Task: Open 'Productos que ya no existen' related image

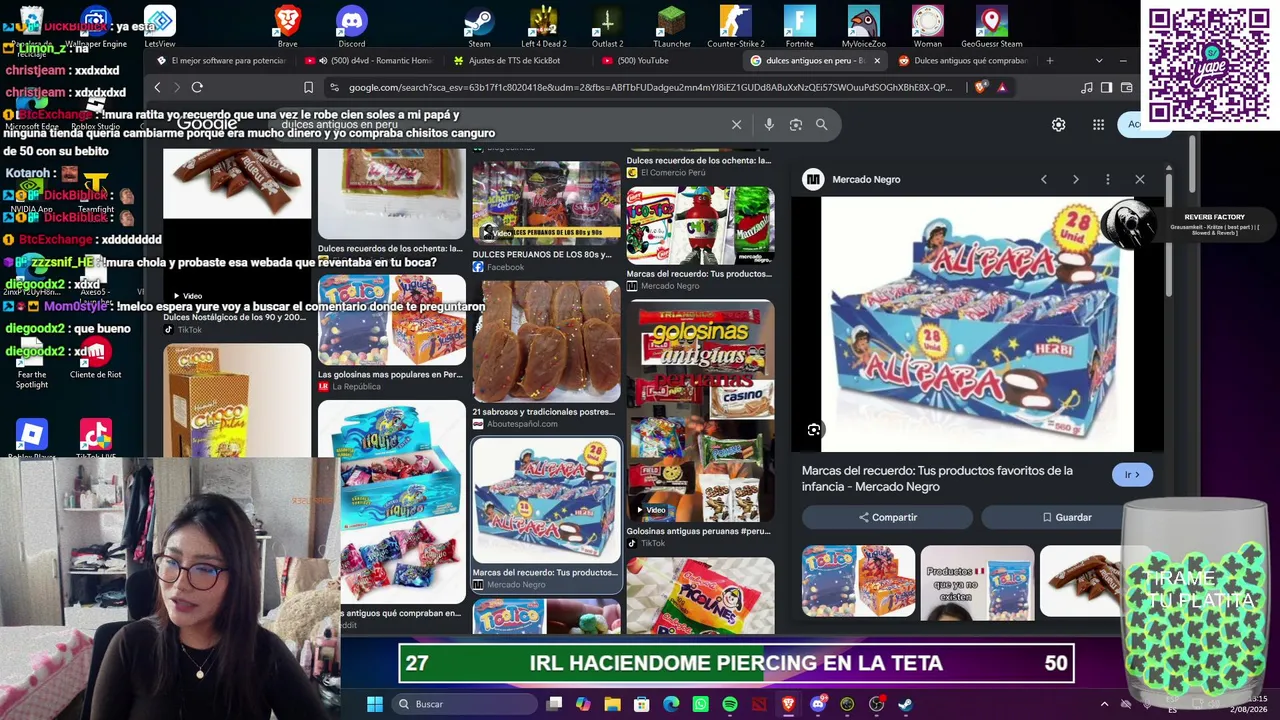Action: point(977,581)
